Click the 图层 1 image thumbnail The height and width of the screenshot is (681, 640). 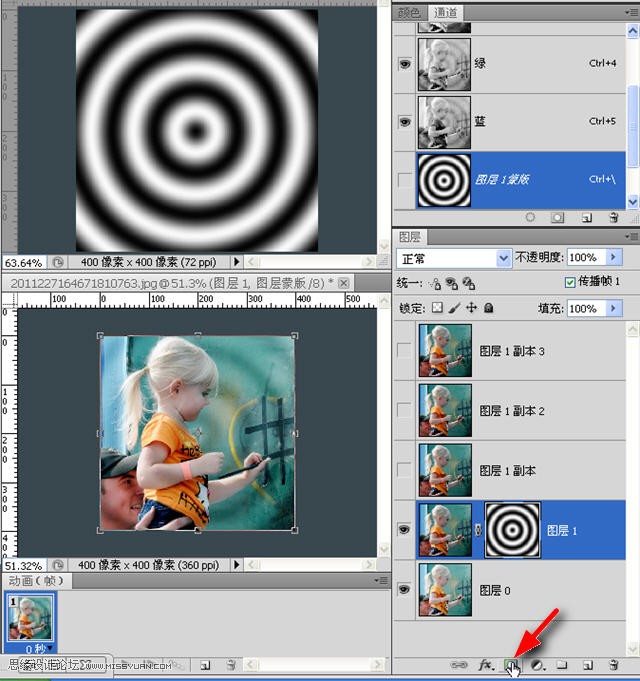pyautogui.click(x=445, y=530)
